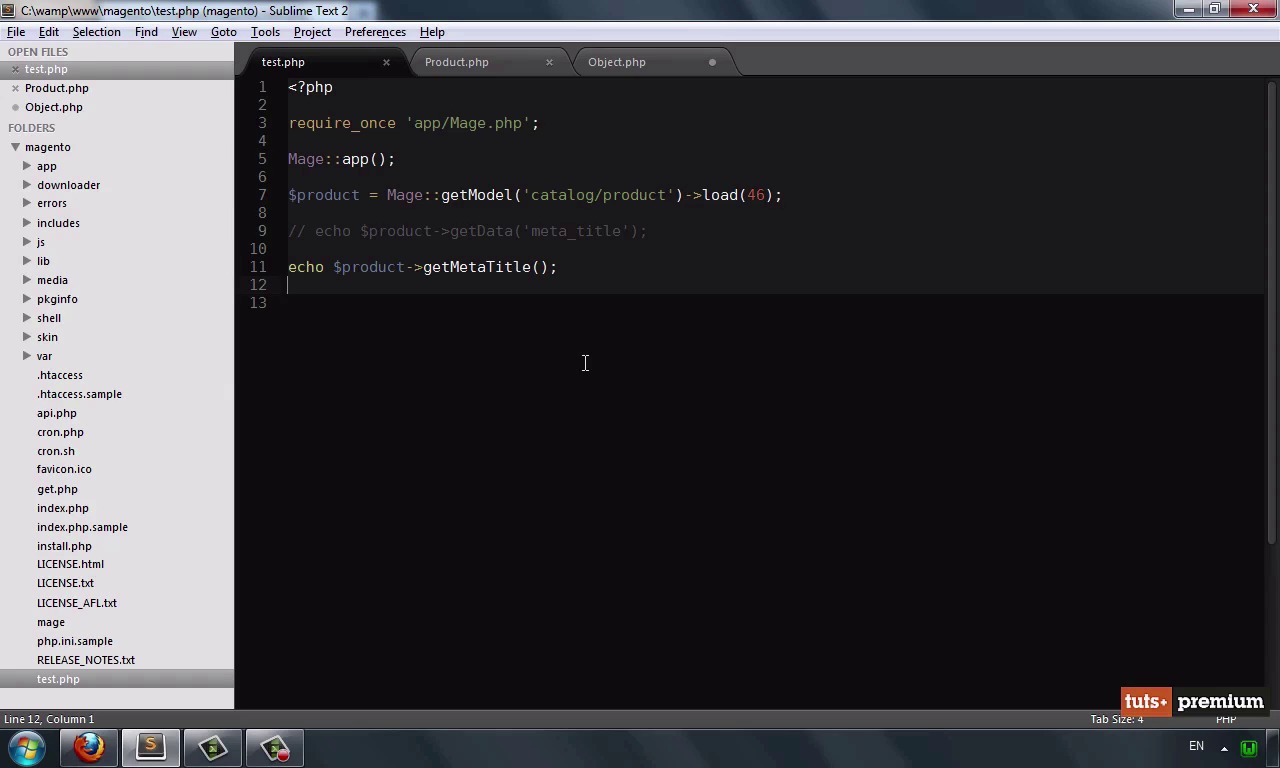Click line number 9 in the gutter
Image resolution: width=1280 pixels, height=768 pixels.
pyautogui.click(x=262, y=231)
